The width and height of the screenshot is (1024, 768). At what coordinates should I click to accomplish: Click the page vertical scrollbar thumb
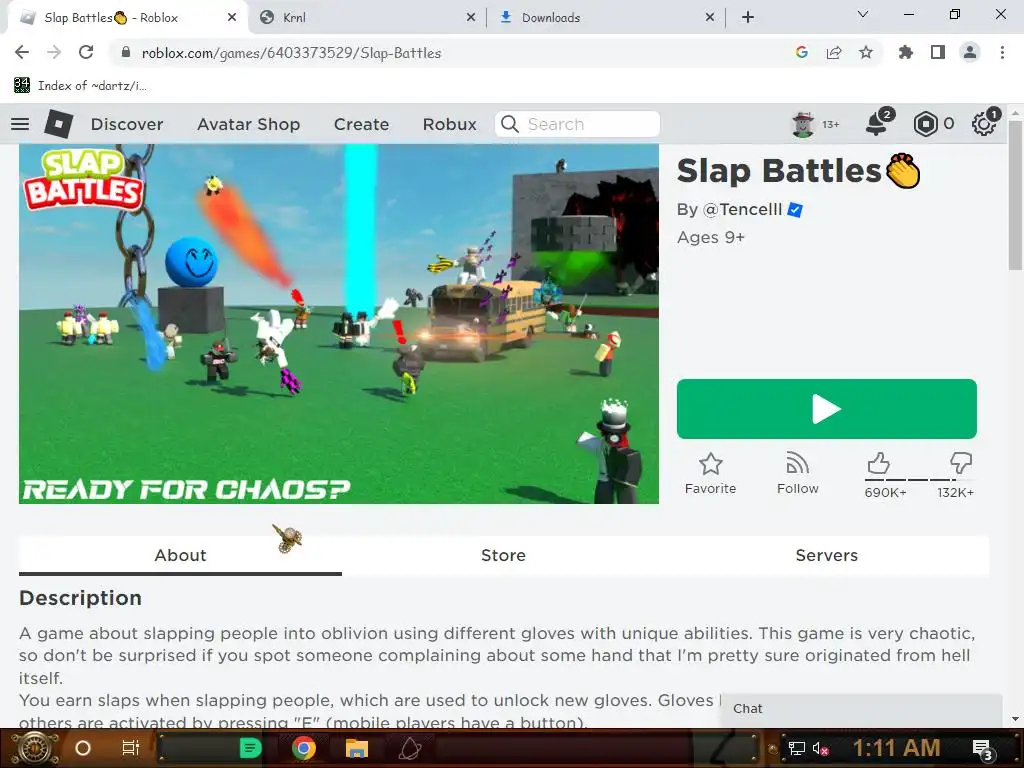1015,195
